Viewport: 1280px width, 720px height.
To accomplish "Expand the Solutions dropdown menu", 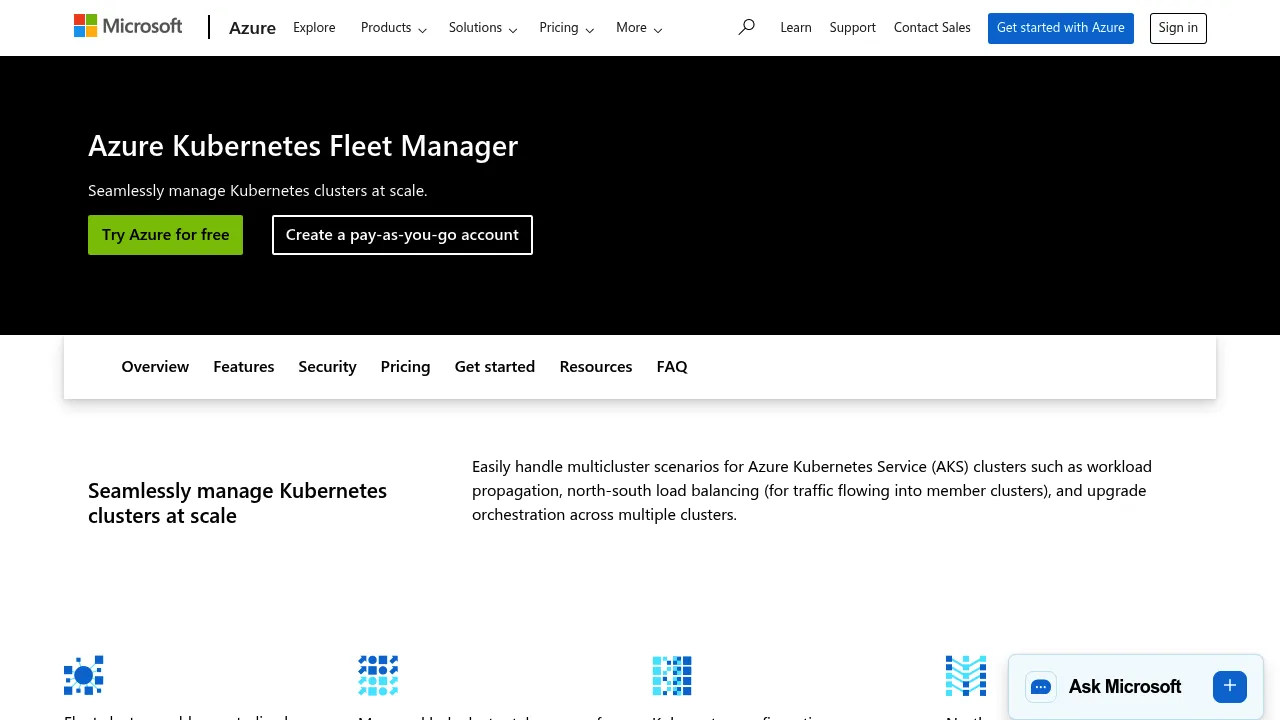I will pos(483,28).
